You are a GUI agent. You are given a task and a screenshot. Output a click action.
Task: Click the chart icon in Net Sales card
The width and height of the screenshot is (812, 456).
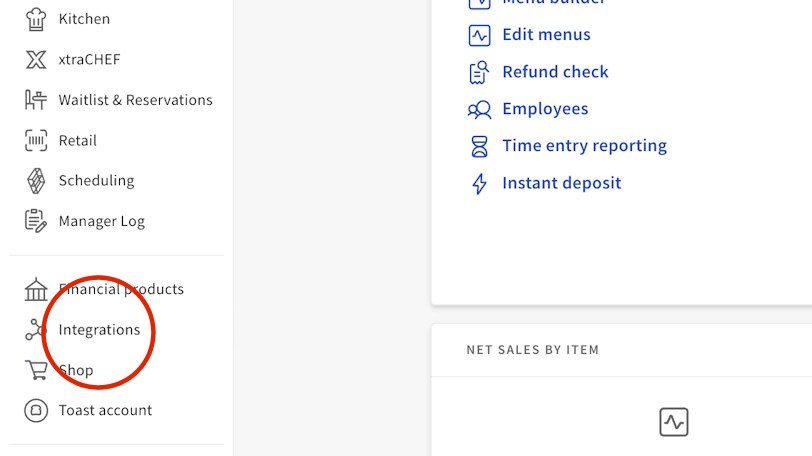click(x=674, y=422)
